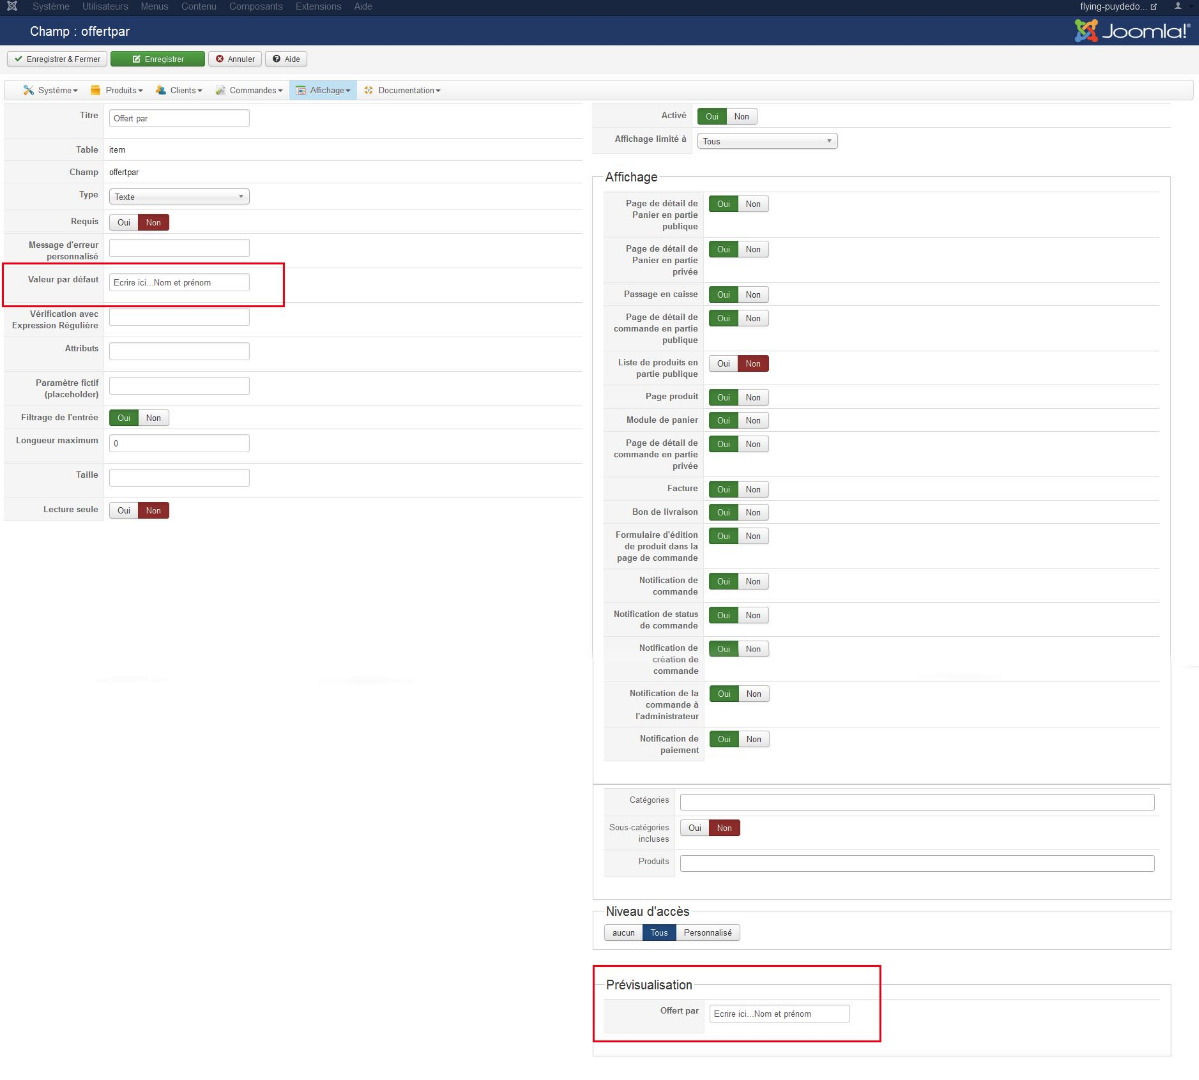The image size is (1199, 1080).
Task: Click the Annuler button
Action: click(x=236, y=59)
